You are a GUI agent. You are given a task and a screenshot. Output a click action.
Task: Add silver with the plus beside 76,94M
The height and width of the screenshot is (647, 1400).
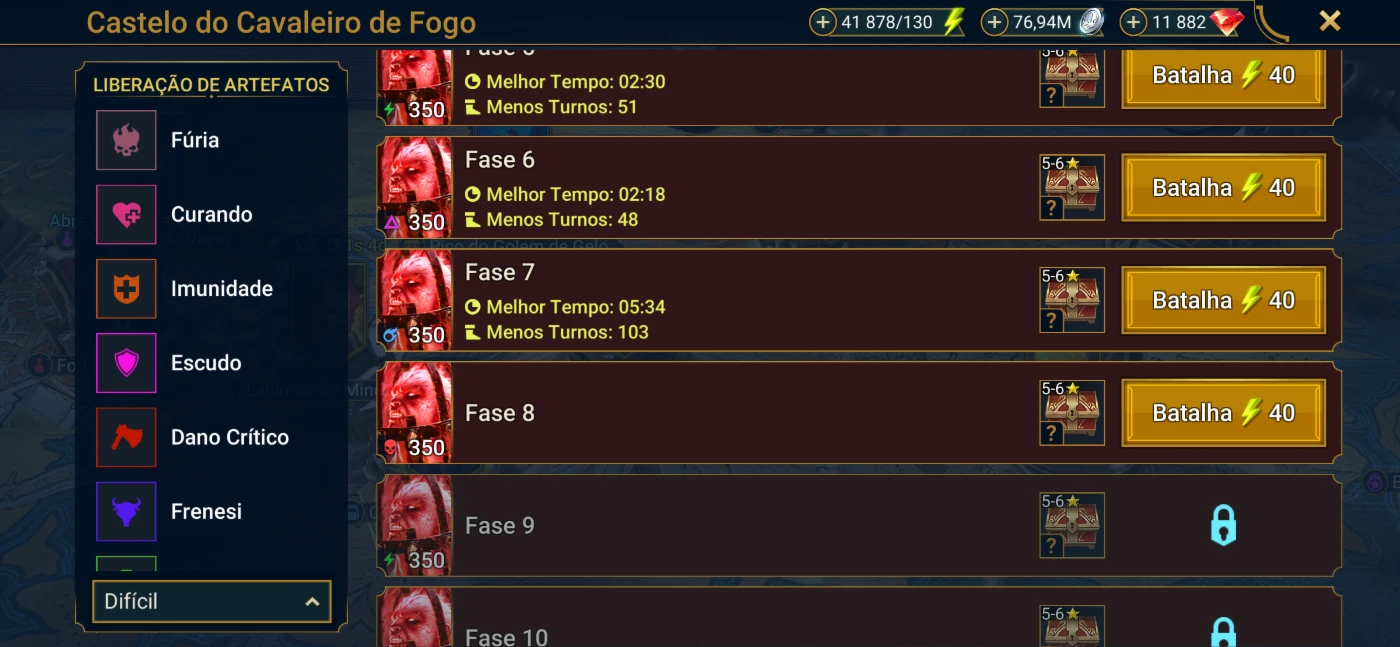pyautogui.click(x=994, y=22)
